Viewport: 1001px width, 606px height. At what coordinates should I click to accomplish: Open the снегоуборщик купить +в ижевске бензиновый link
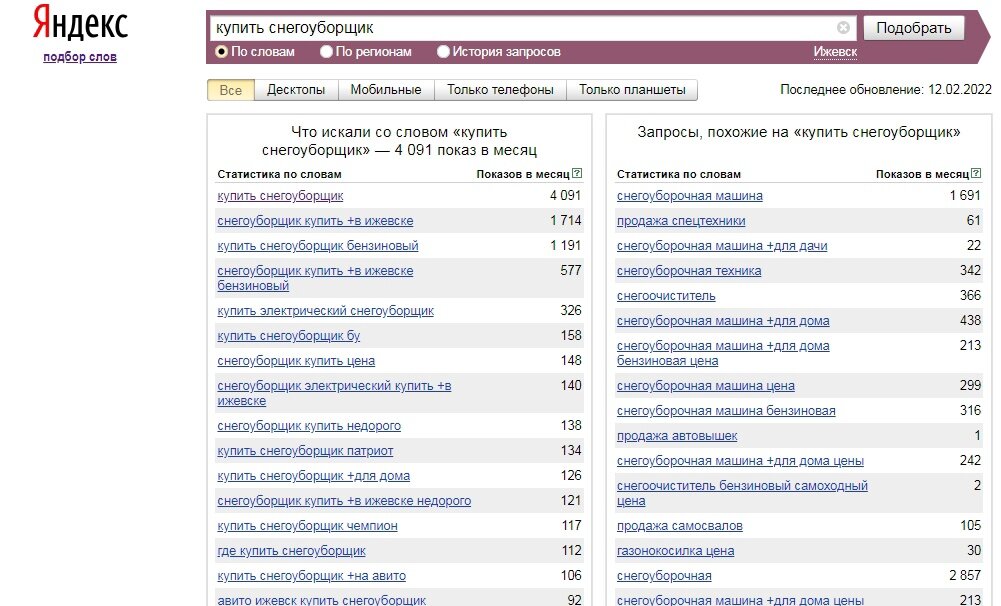315,278
